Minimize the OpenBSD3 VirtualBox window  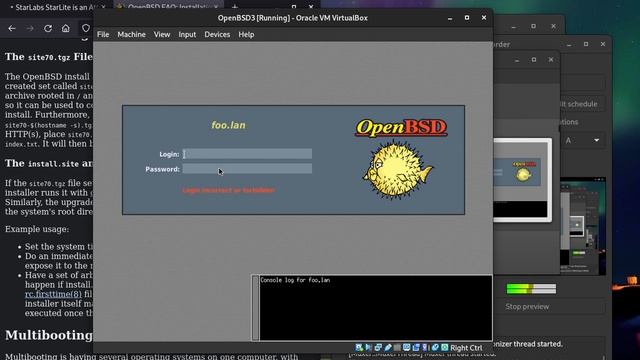[x=450, y=18]
